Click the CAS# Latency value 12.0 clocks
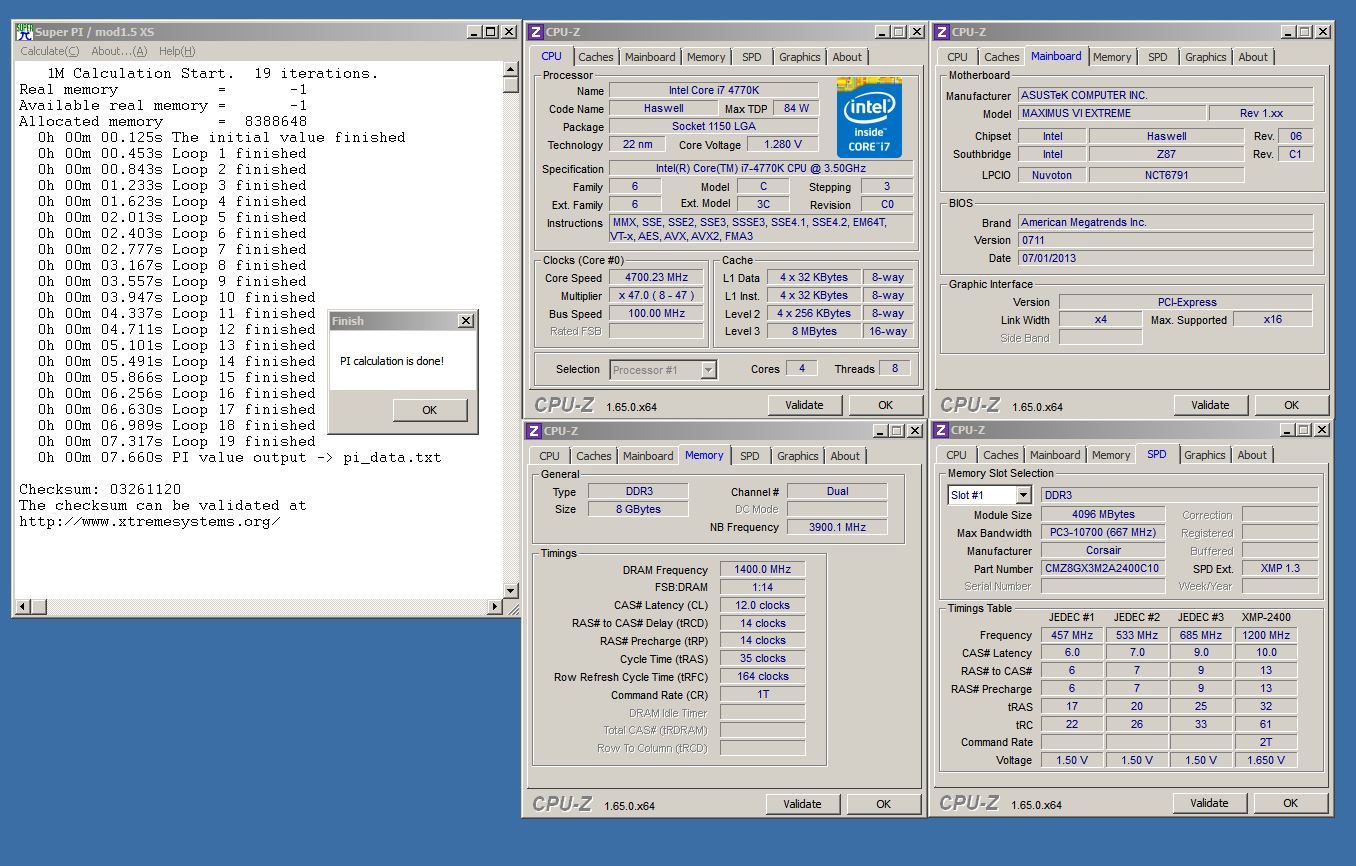1356x866 pixels. click(762, 605)
